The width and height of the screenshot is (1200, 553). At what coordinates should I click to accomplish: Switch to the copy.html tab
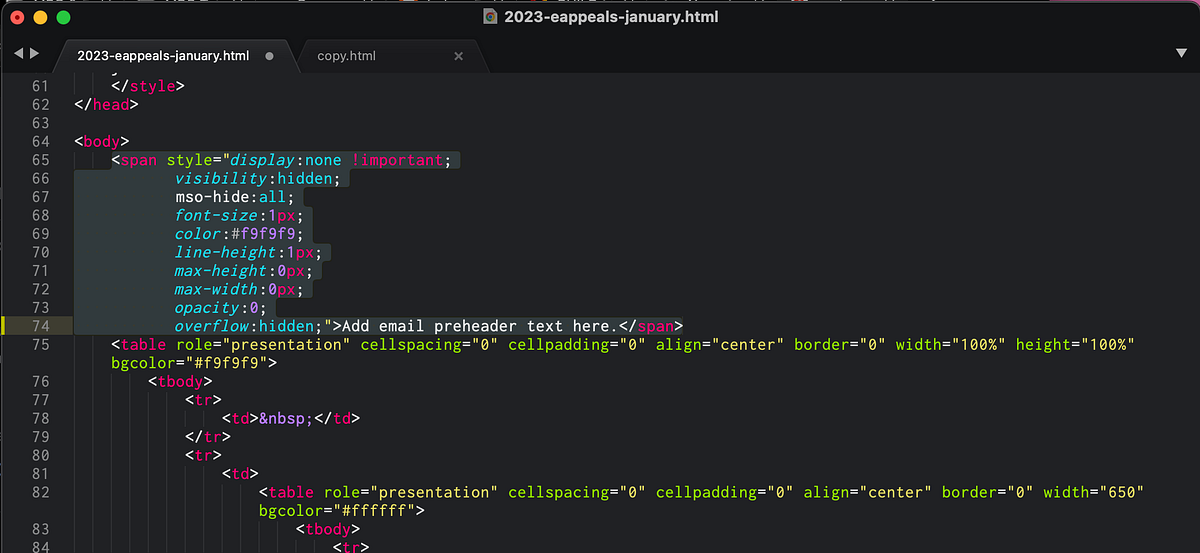point(347,56)
